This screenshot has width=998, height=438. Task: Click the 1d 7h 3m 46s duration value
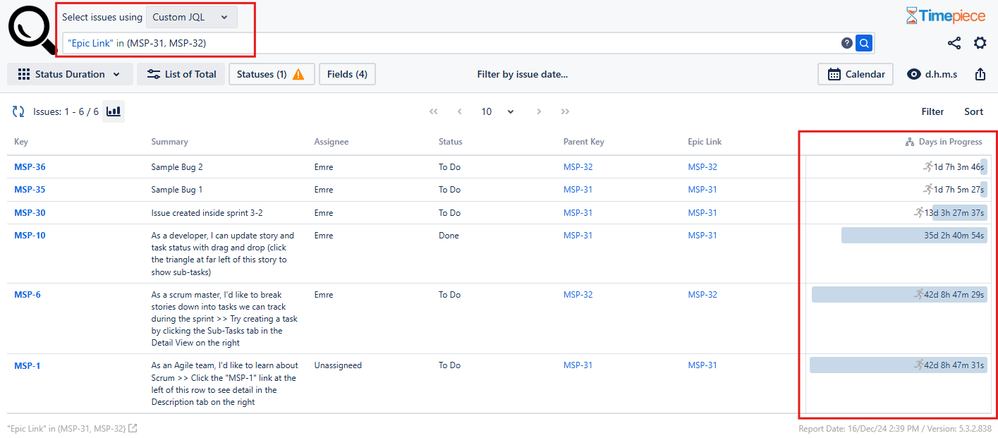959,167
